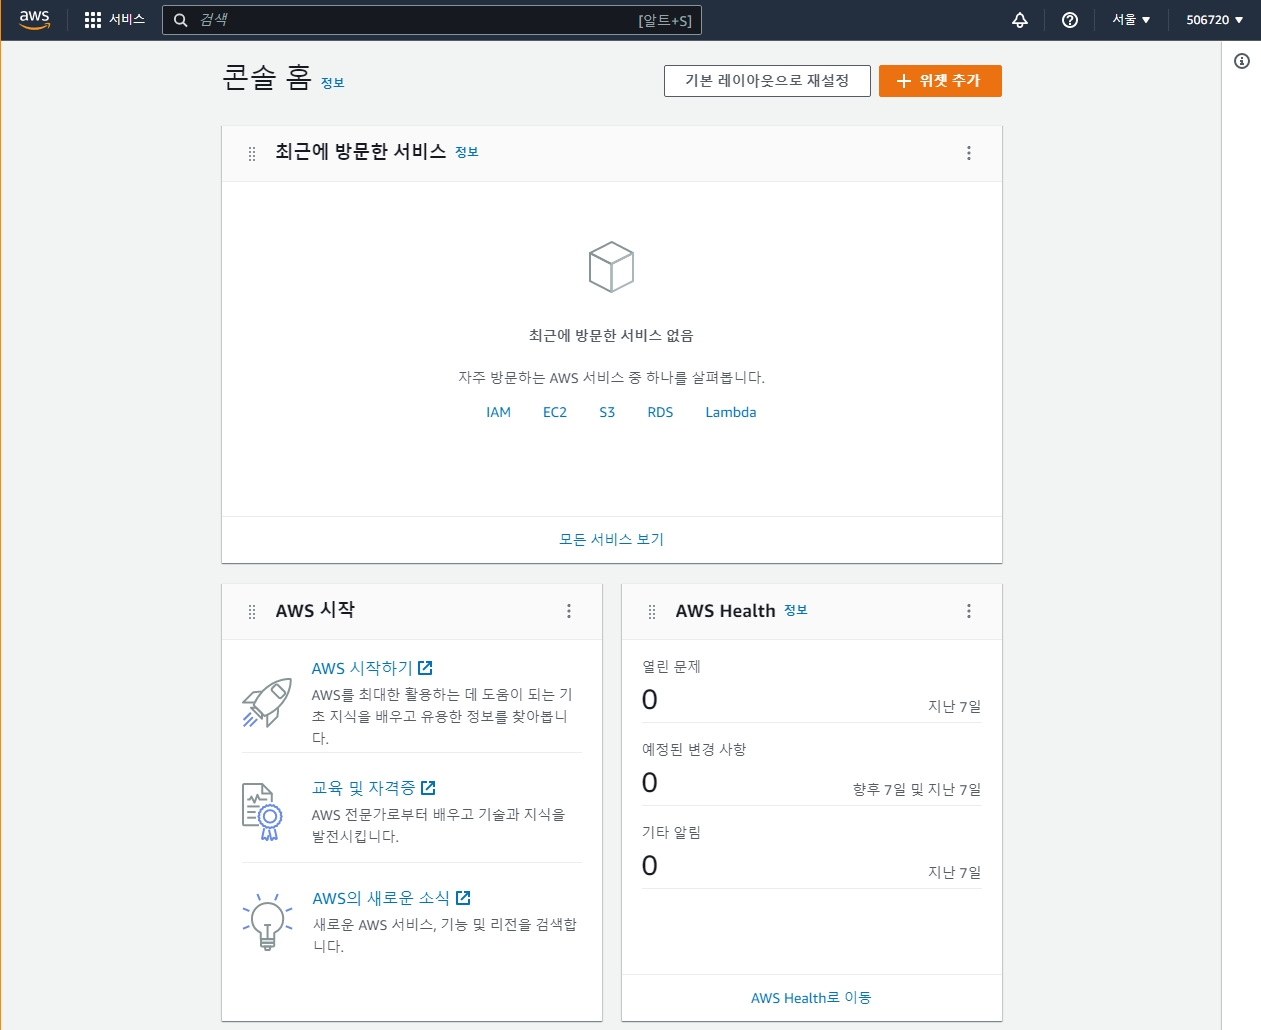Grab the AWS Health widget drag handle
1261x1030 pixels.
click(652, 611)
